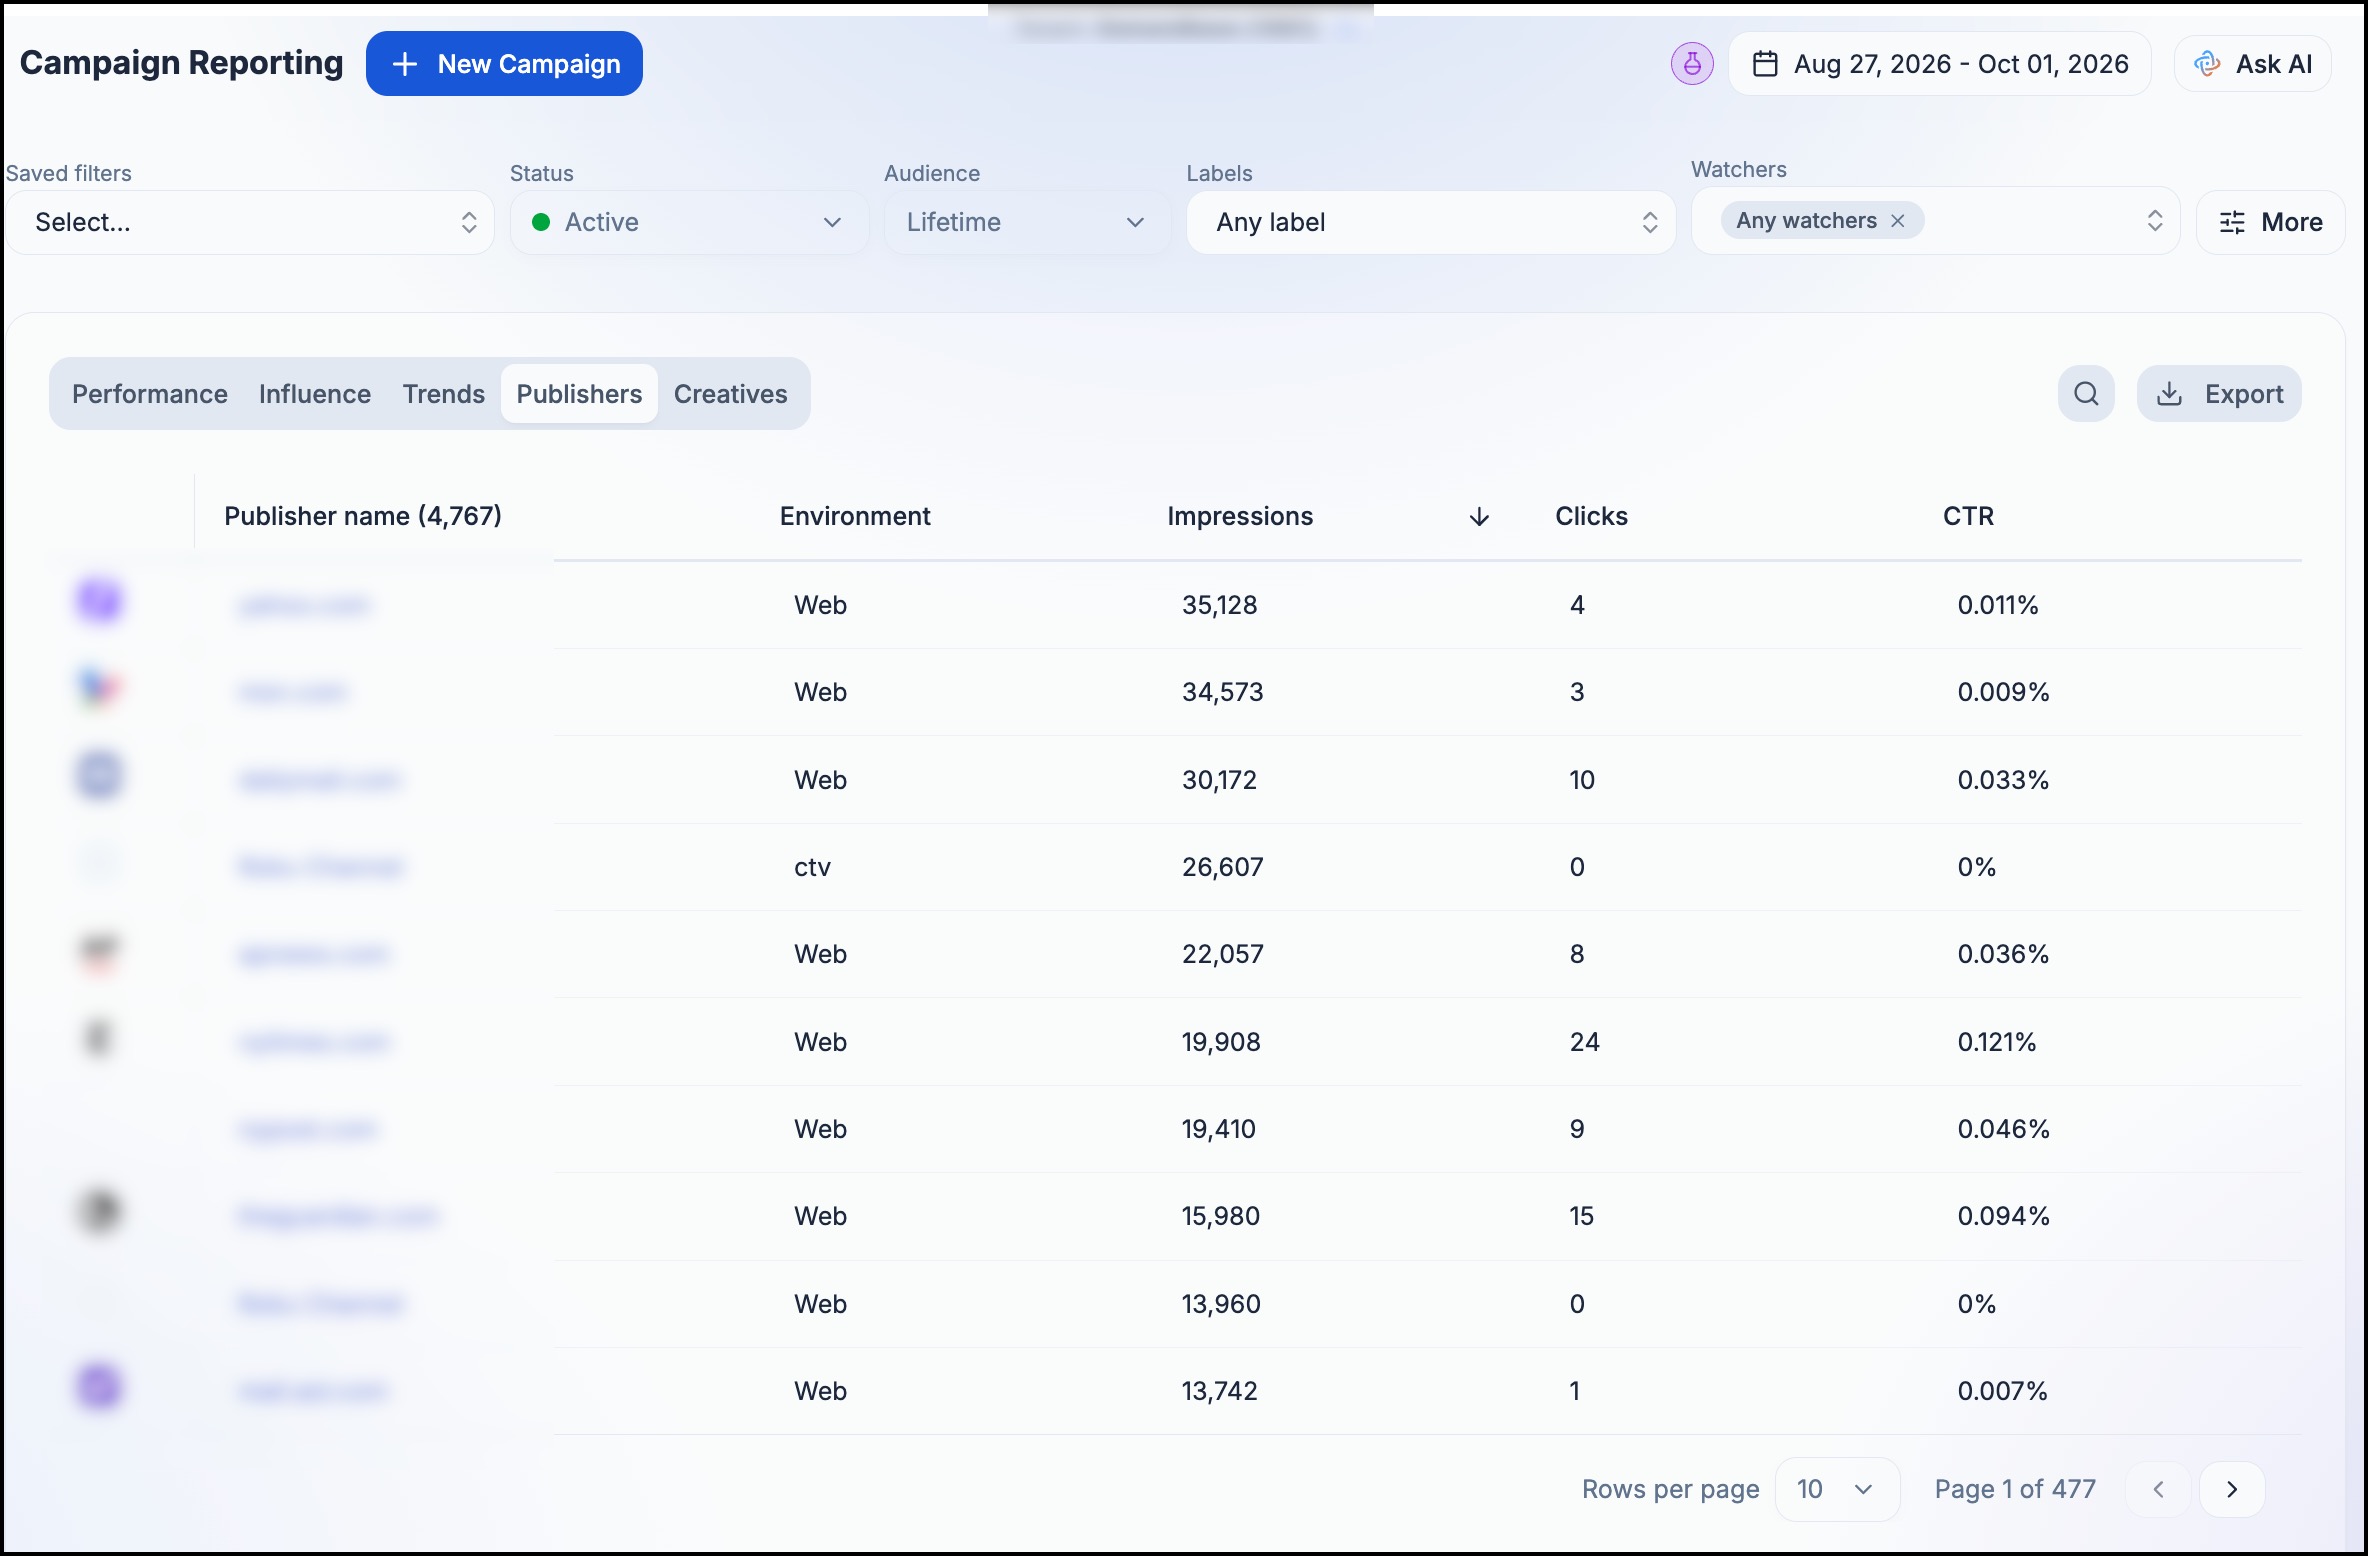Sort by Clicks column header
The width and height of the screenshot is (2368, 1556).
(x=1591, y=516)
